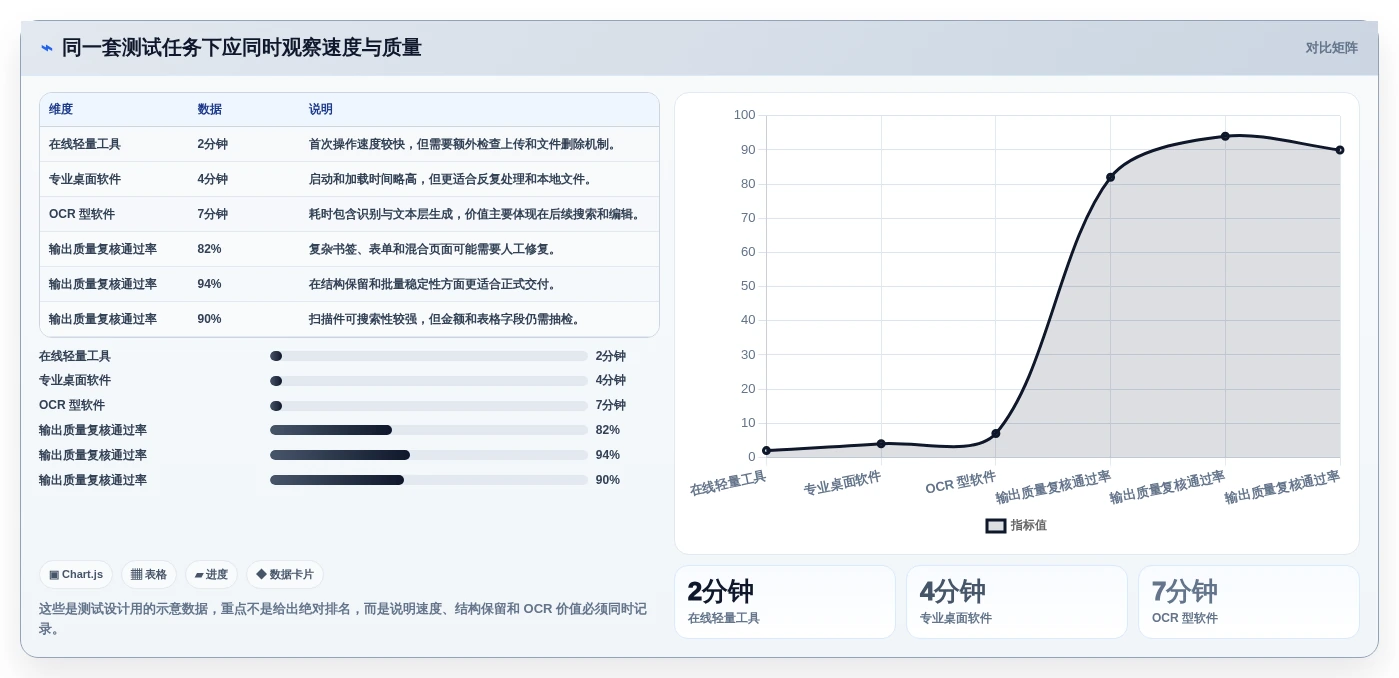Click the 50 label on chart y-axis

tap(748, 286)
